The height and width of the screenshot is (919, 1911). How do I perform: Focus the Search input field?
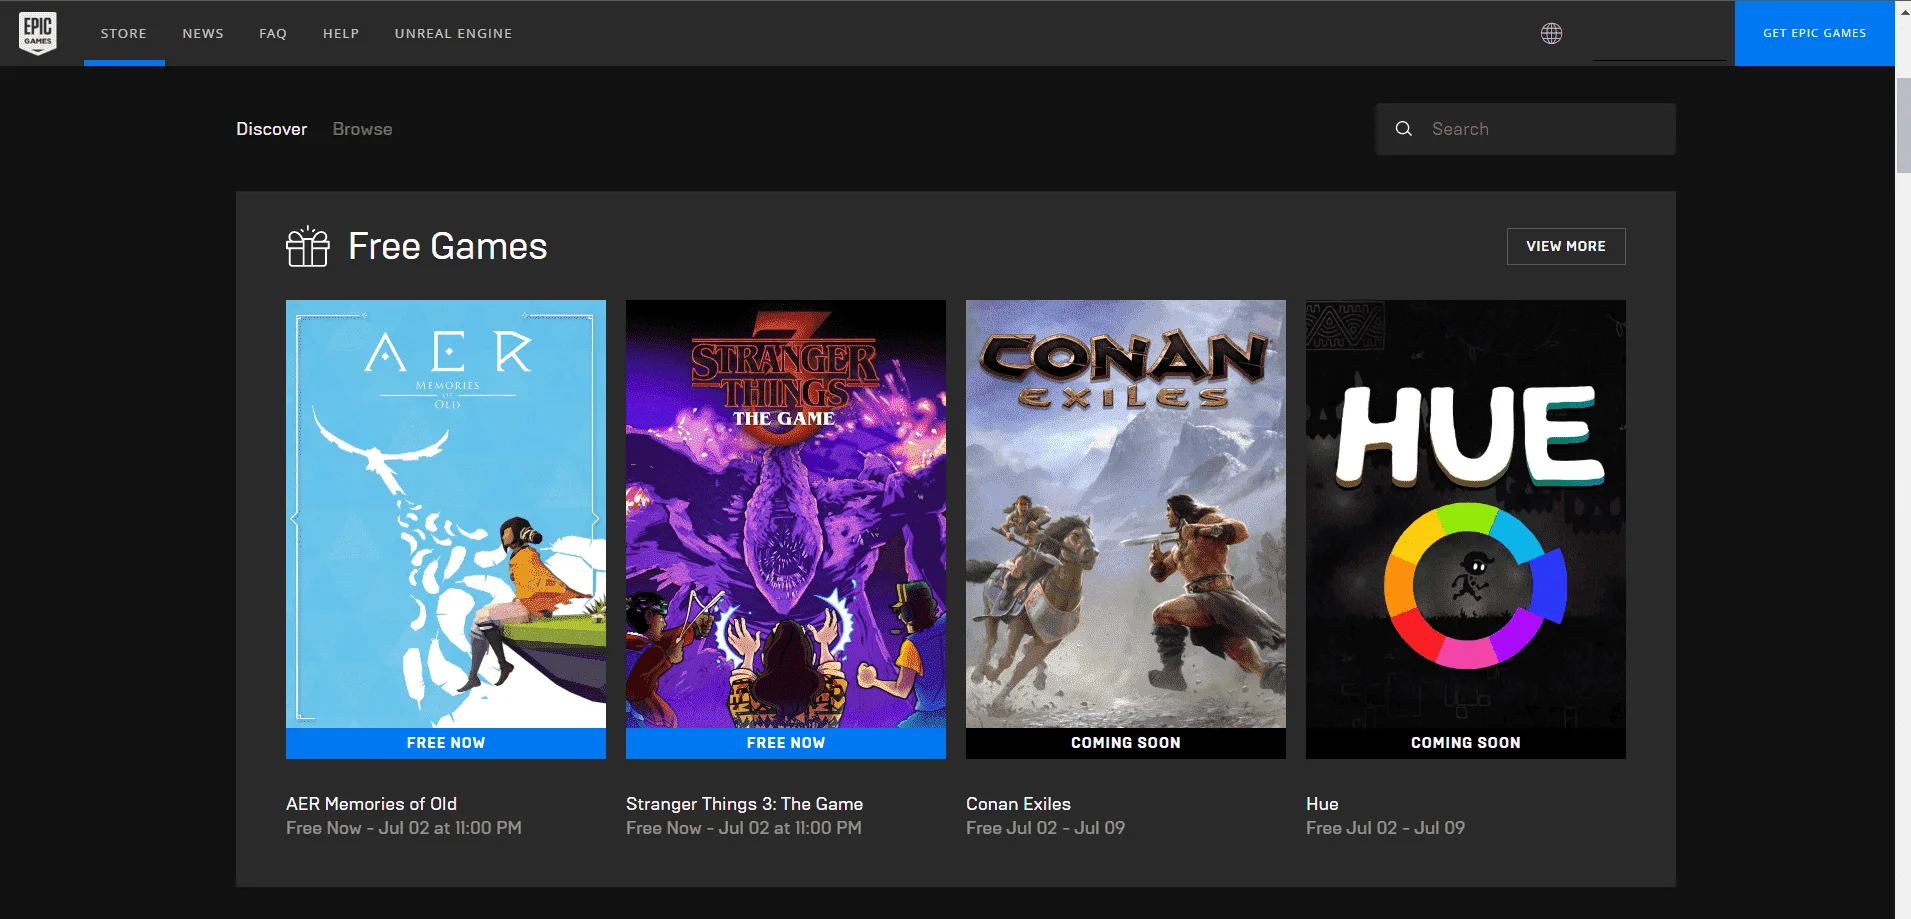(x=1526, y=129)
